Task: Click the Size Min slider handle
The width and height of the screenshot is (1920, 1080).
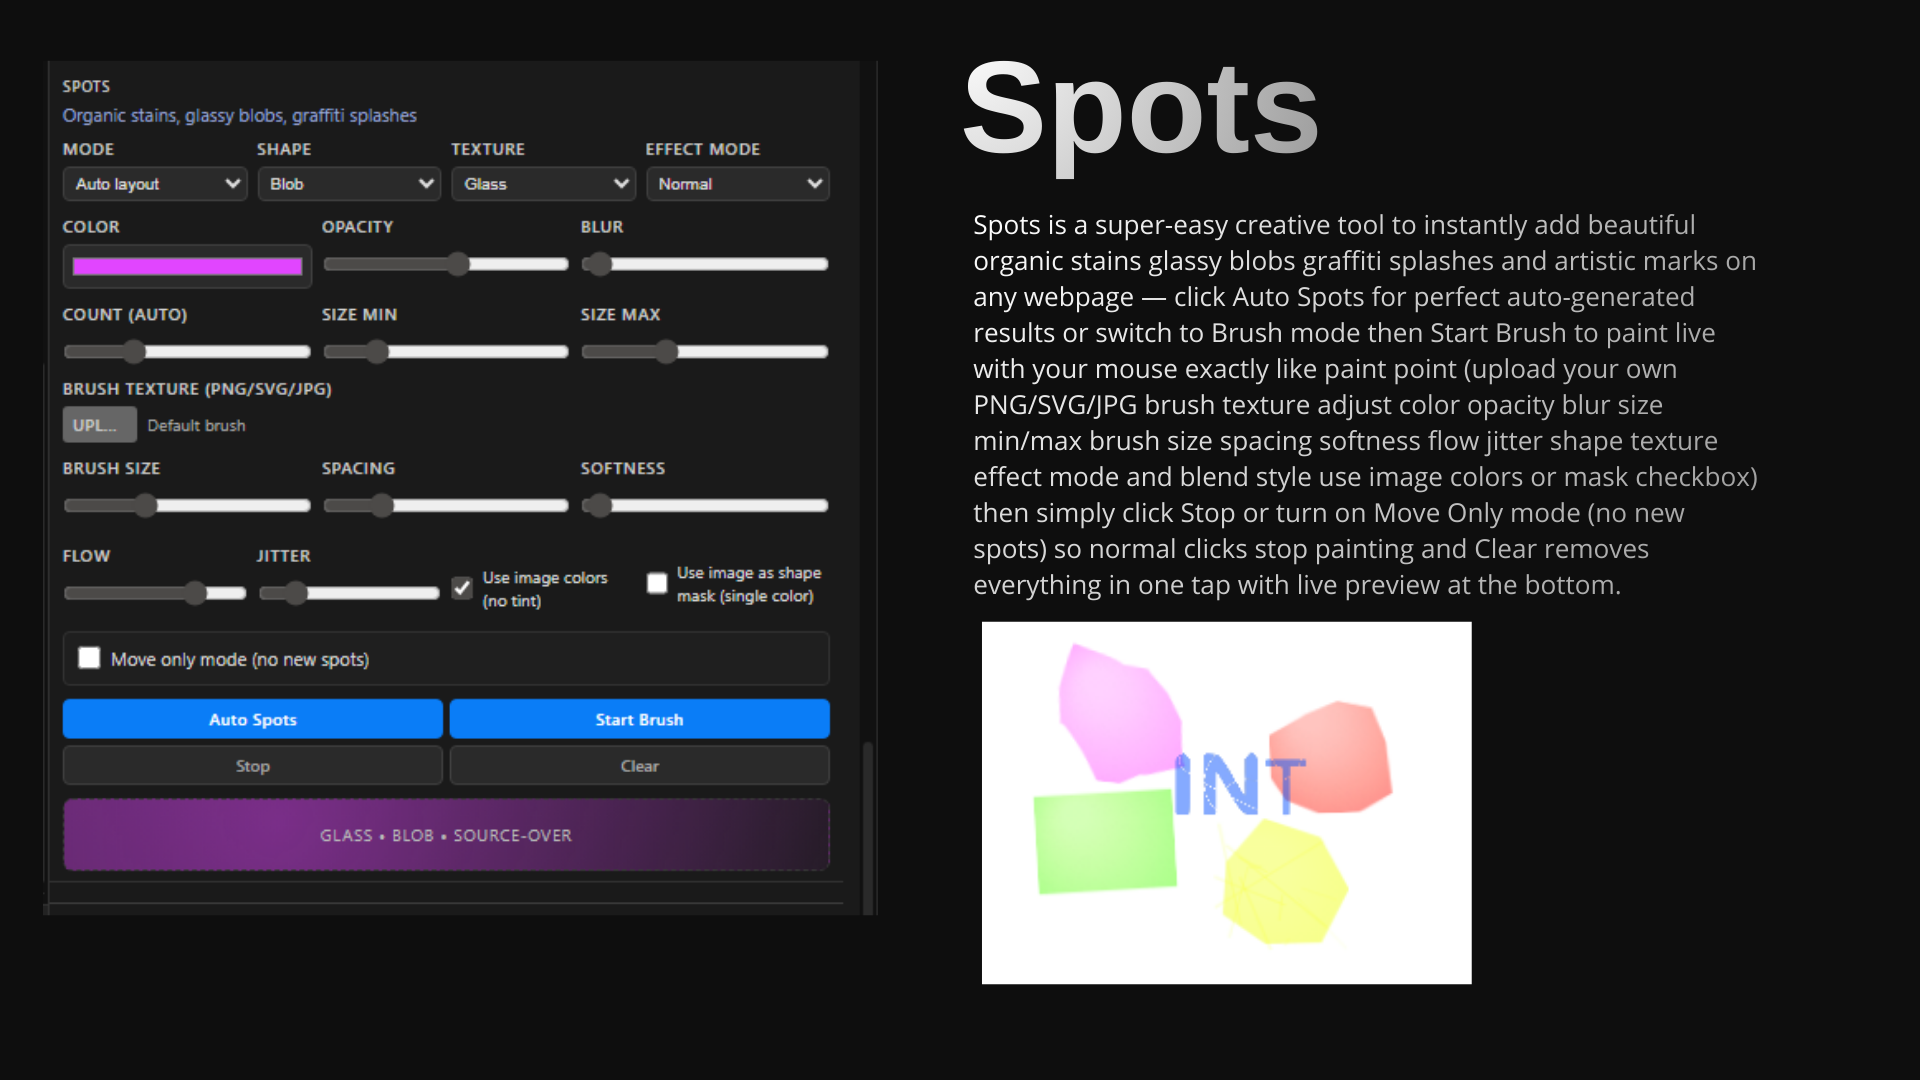Action: (377, 352)
